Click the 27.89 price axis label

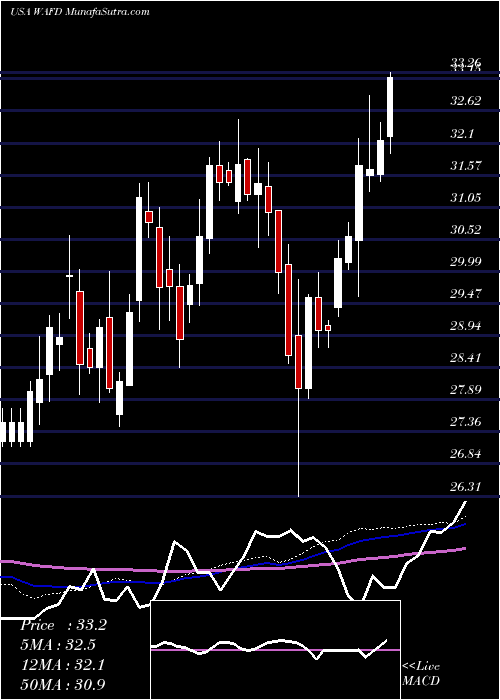pos(466,390)
